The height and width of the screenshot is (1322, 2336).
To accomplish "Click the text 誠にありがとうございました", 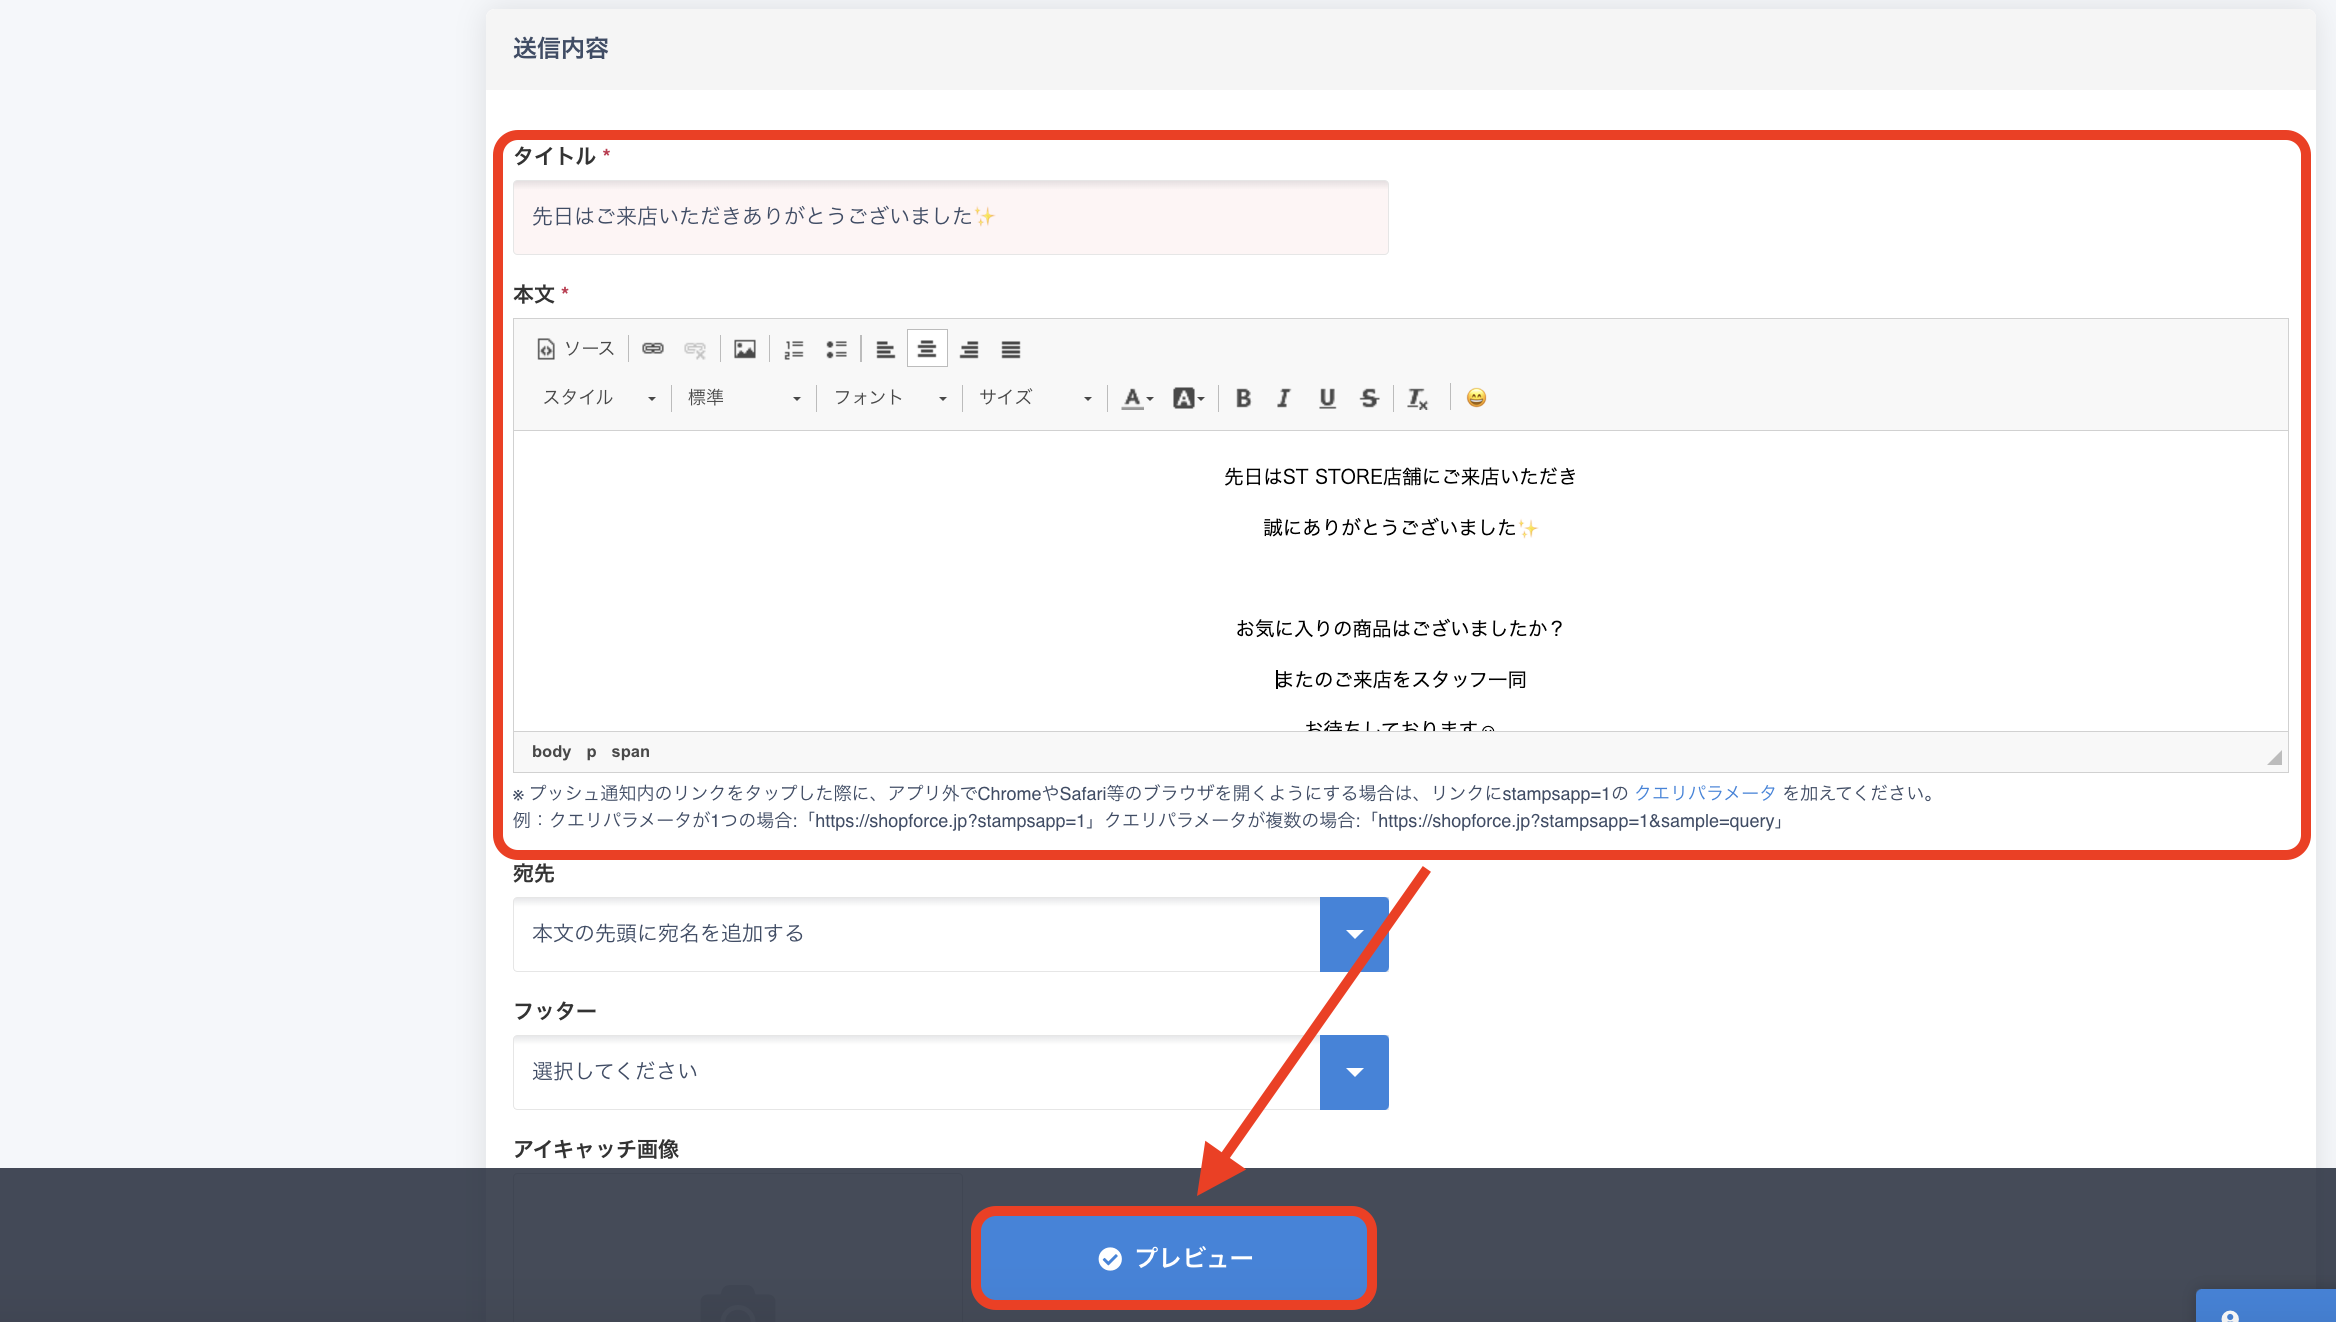I will coord(1390,528).
